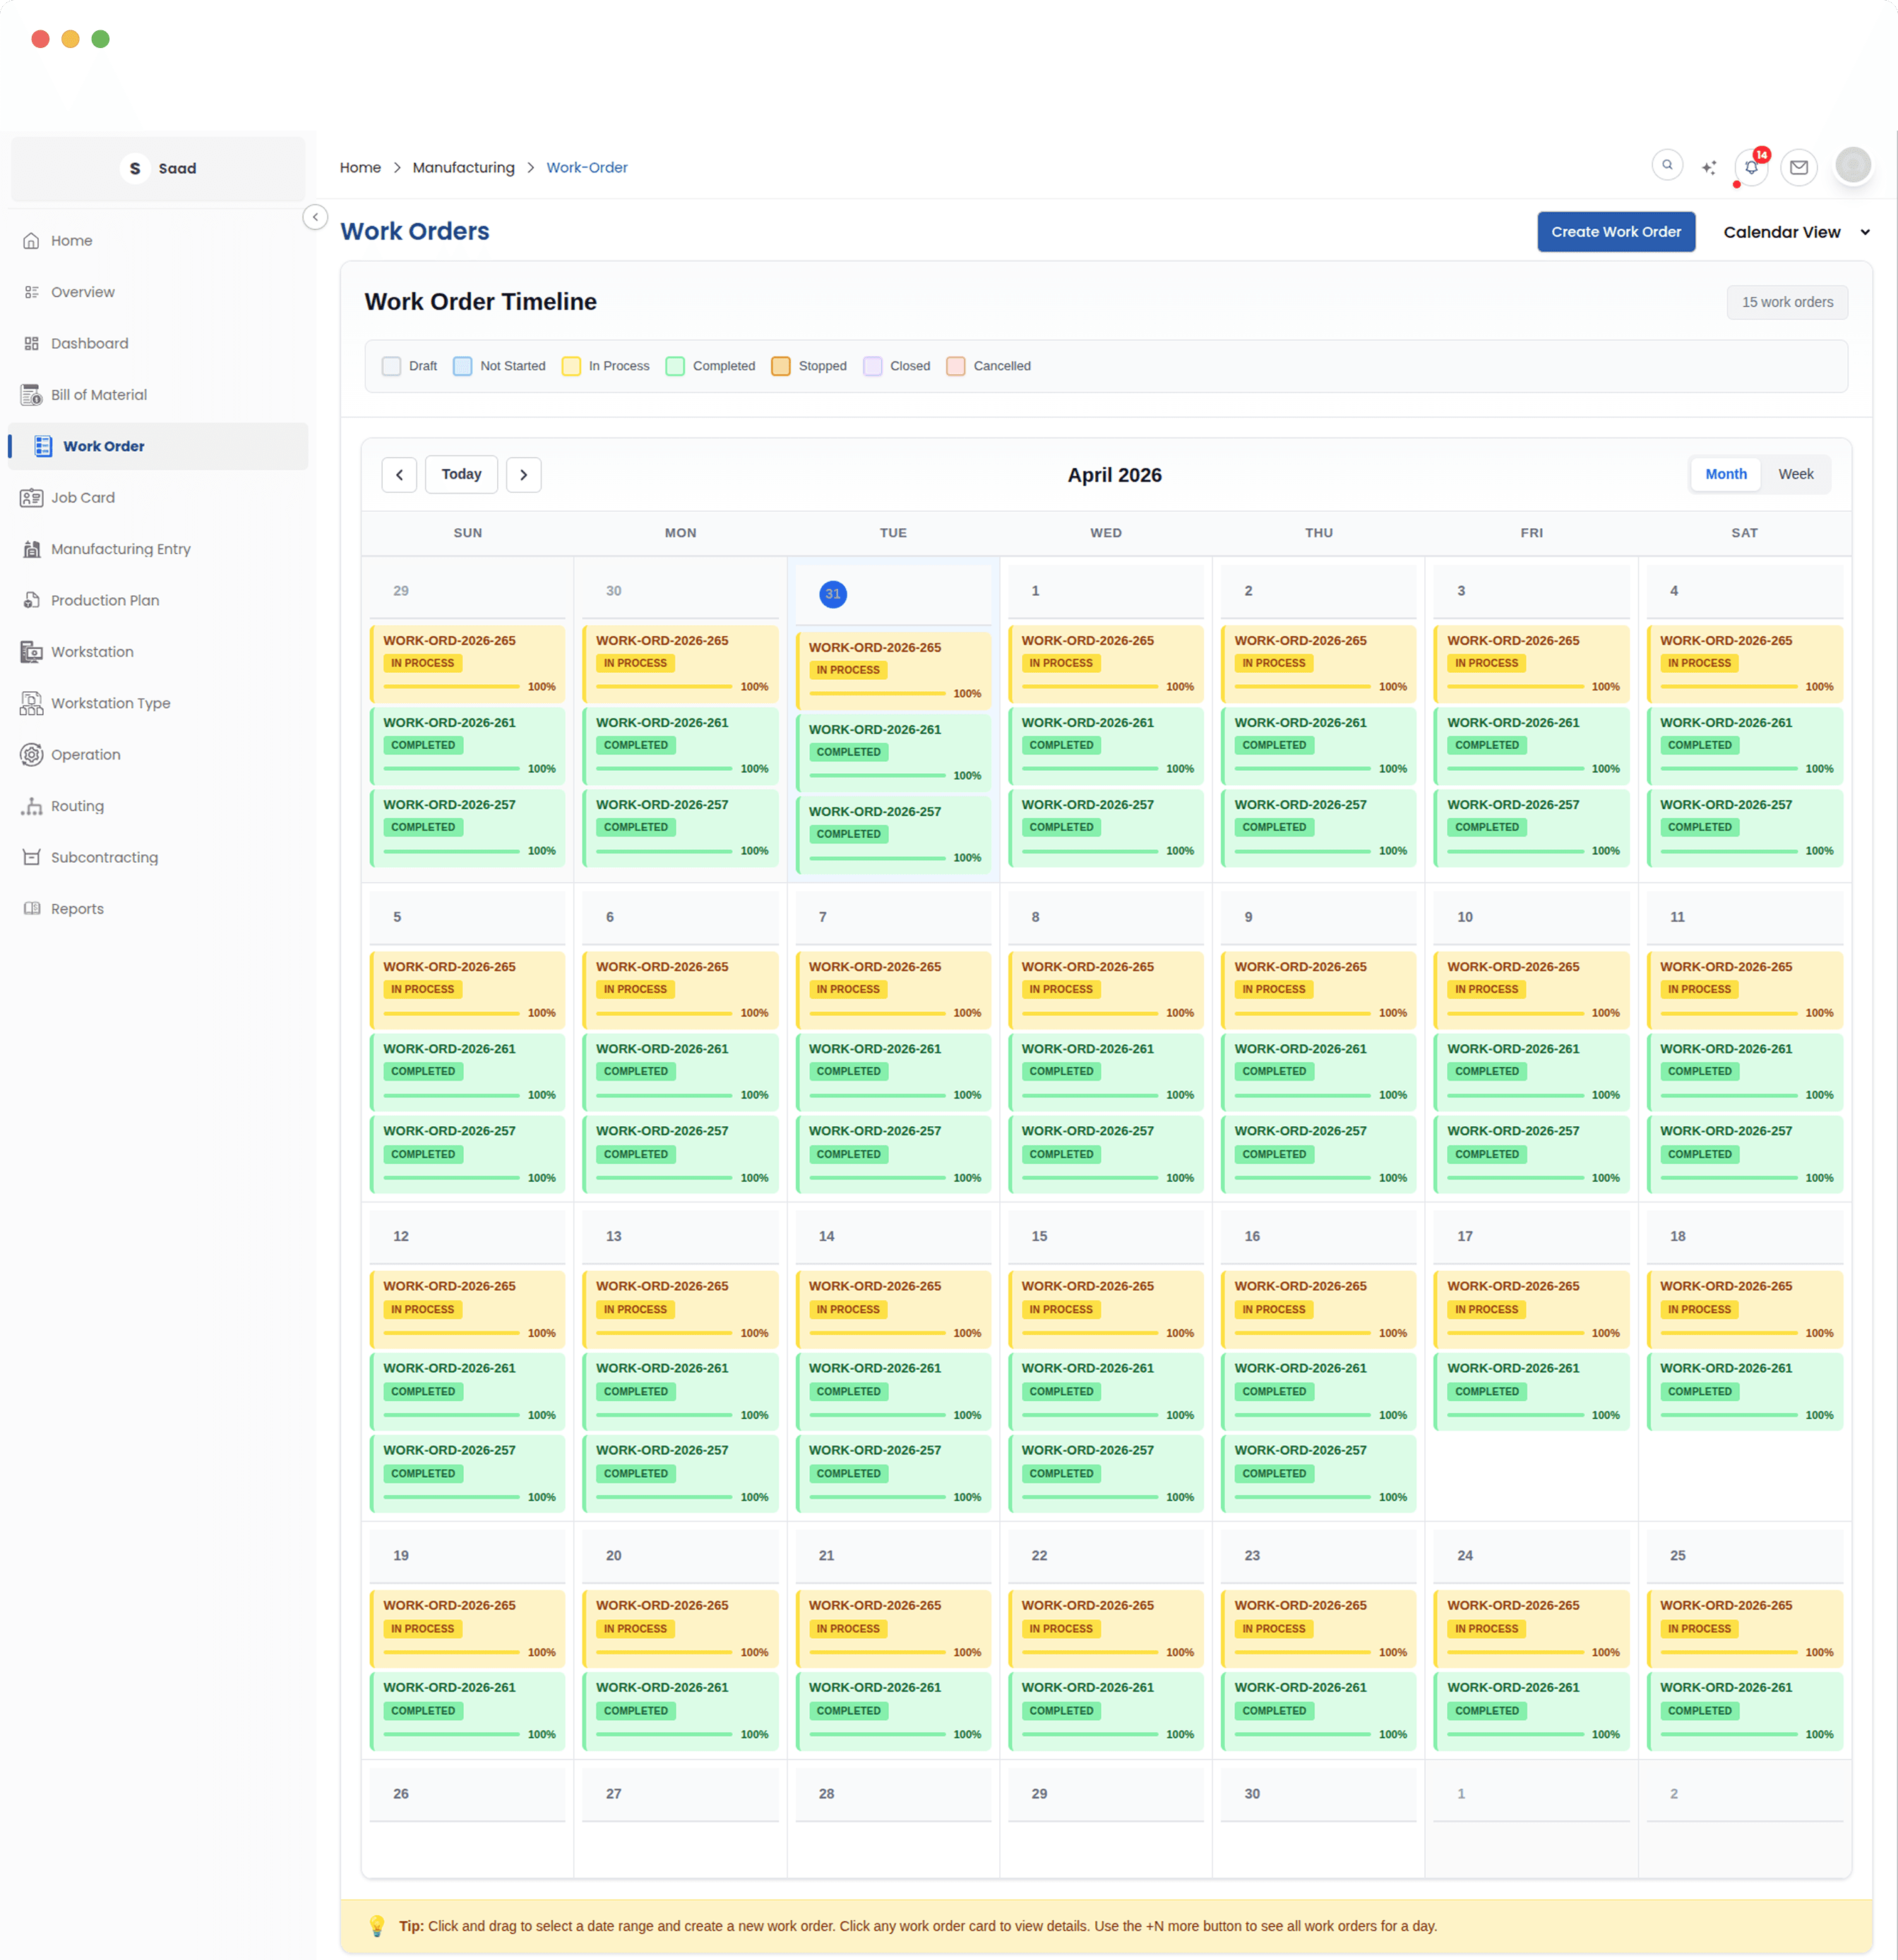
Task: Advance to next month with the right arrow
Action: click(523, 474)
